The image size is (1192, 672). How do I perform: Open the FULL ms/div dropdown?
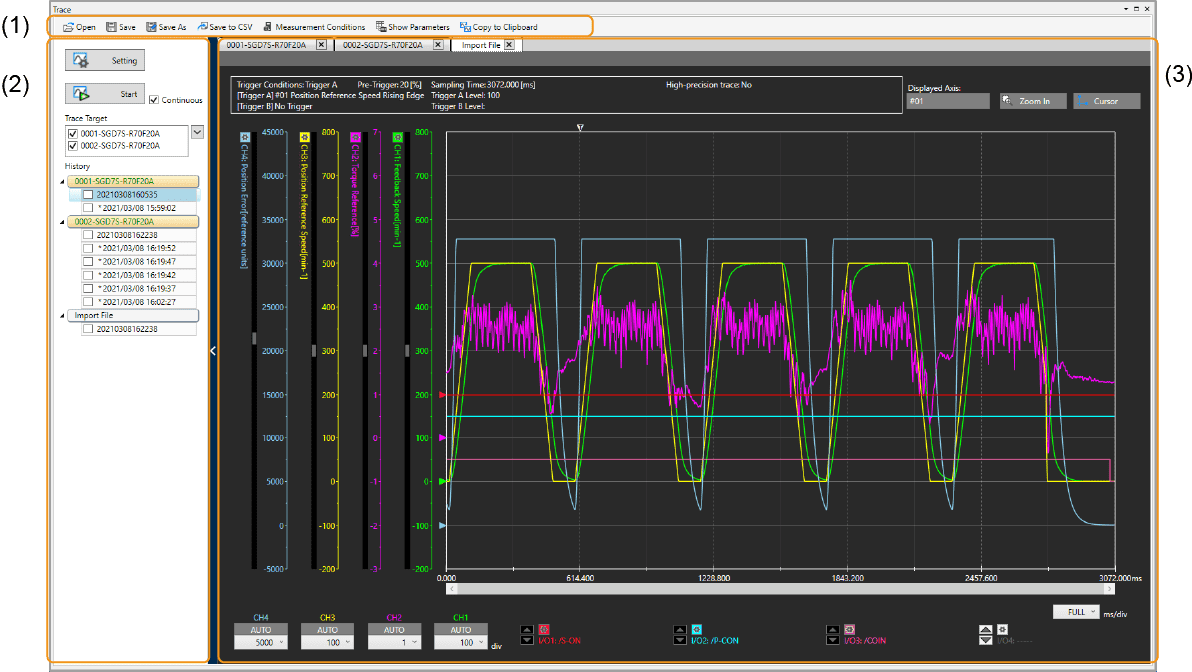coord(1076,611)
